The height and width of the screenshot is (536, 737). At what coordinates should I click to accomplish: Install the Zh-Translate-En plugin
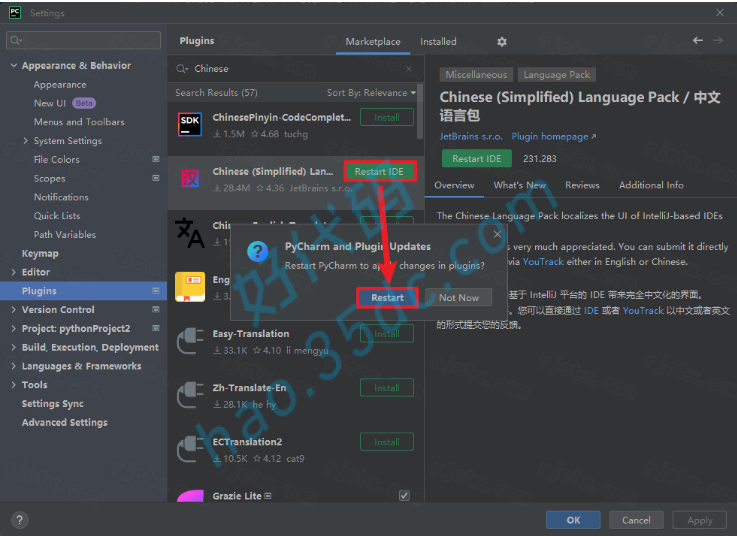pyautogui.click(x=387, y=388)
